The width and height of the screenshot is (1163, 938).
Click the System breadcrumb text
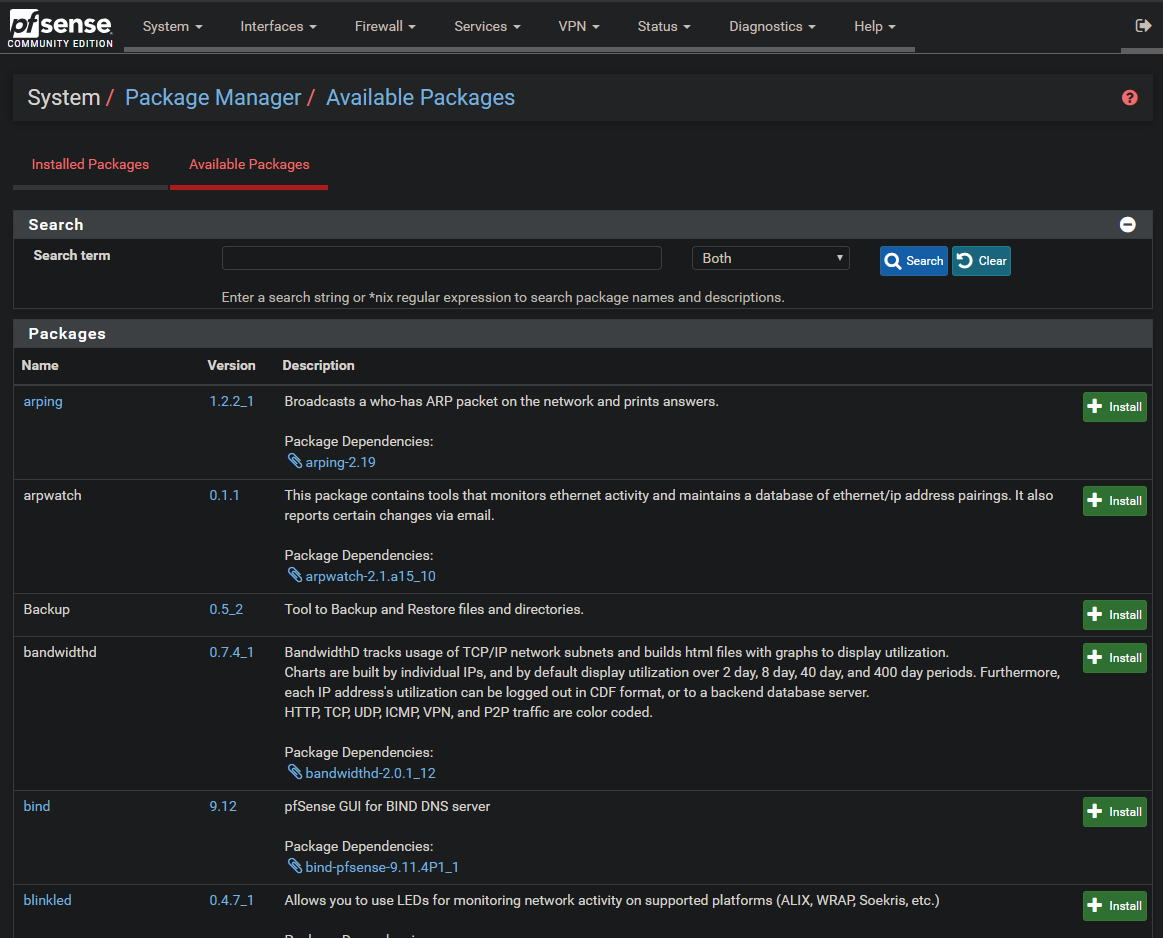coord(64,98)
